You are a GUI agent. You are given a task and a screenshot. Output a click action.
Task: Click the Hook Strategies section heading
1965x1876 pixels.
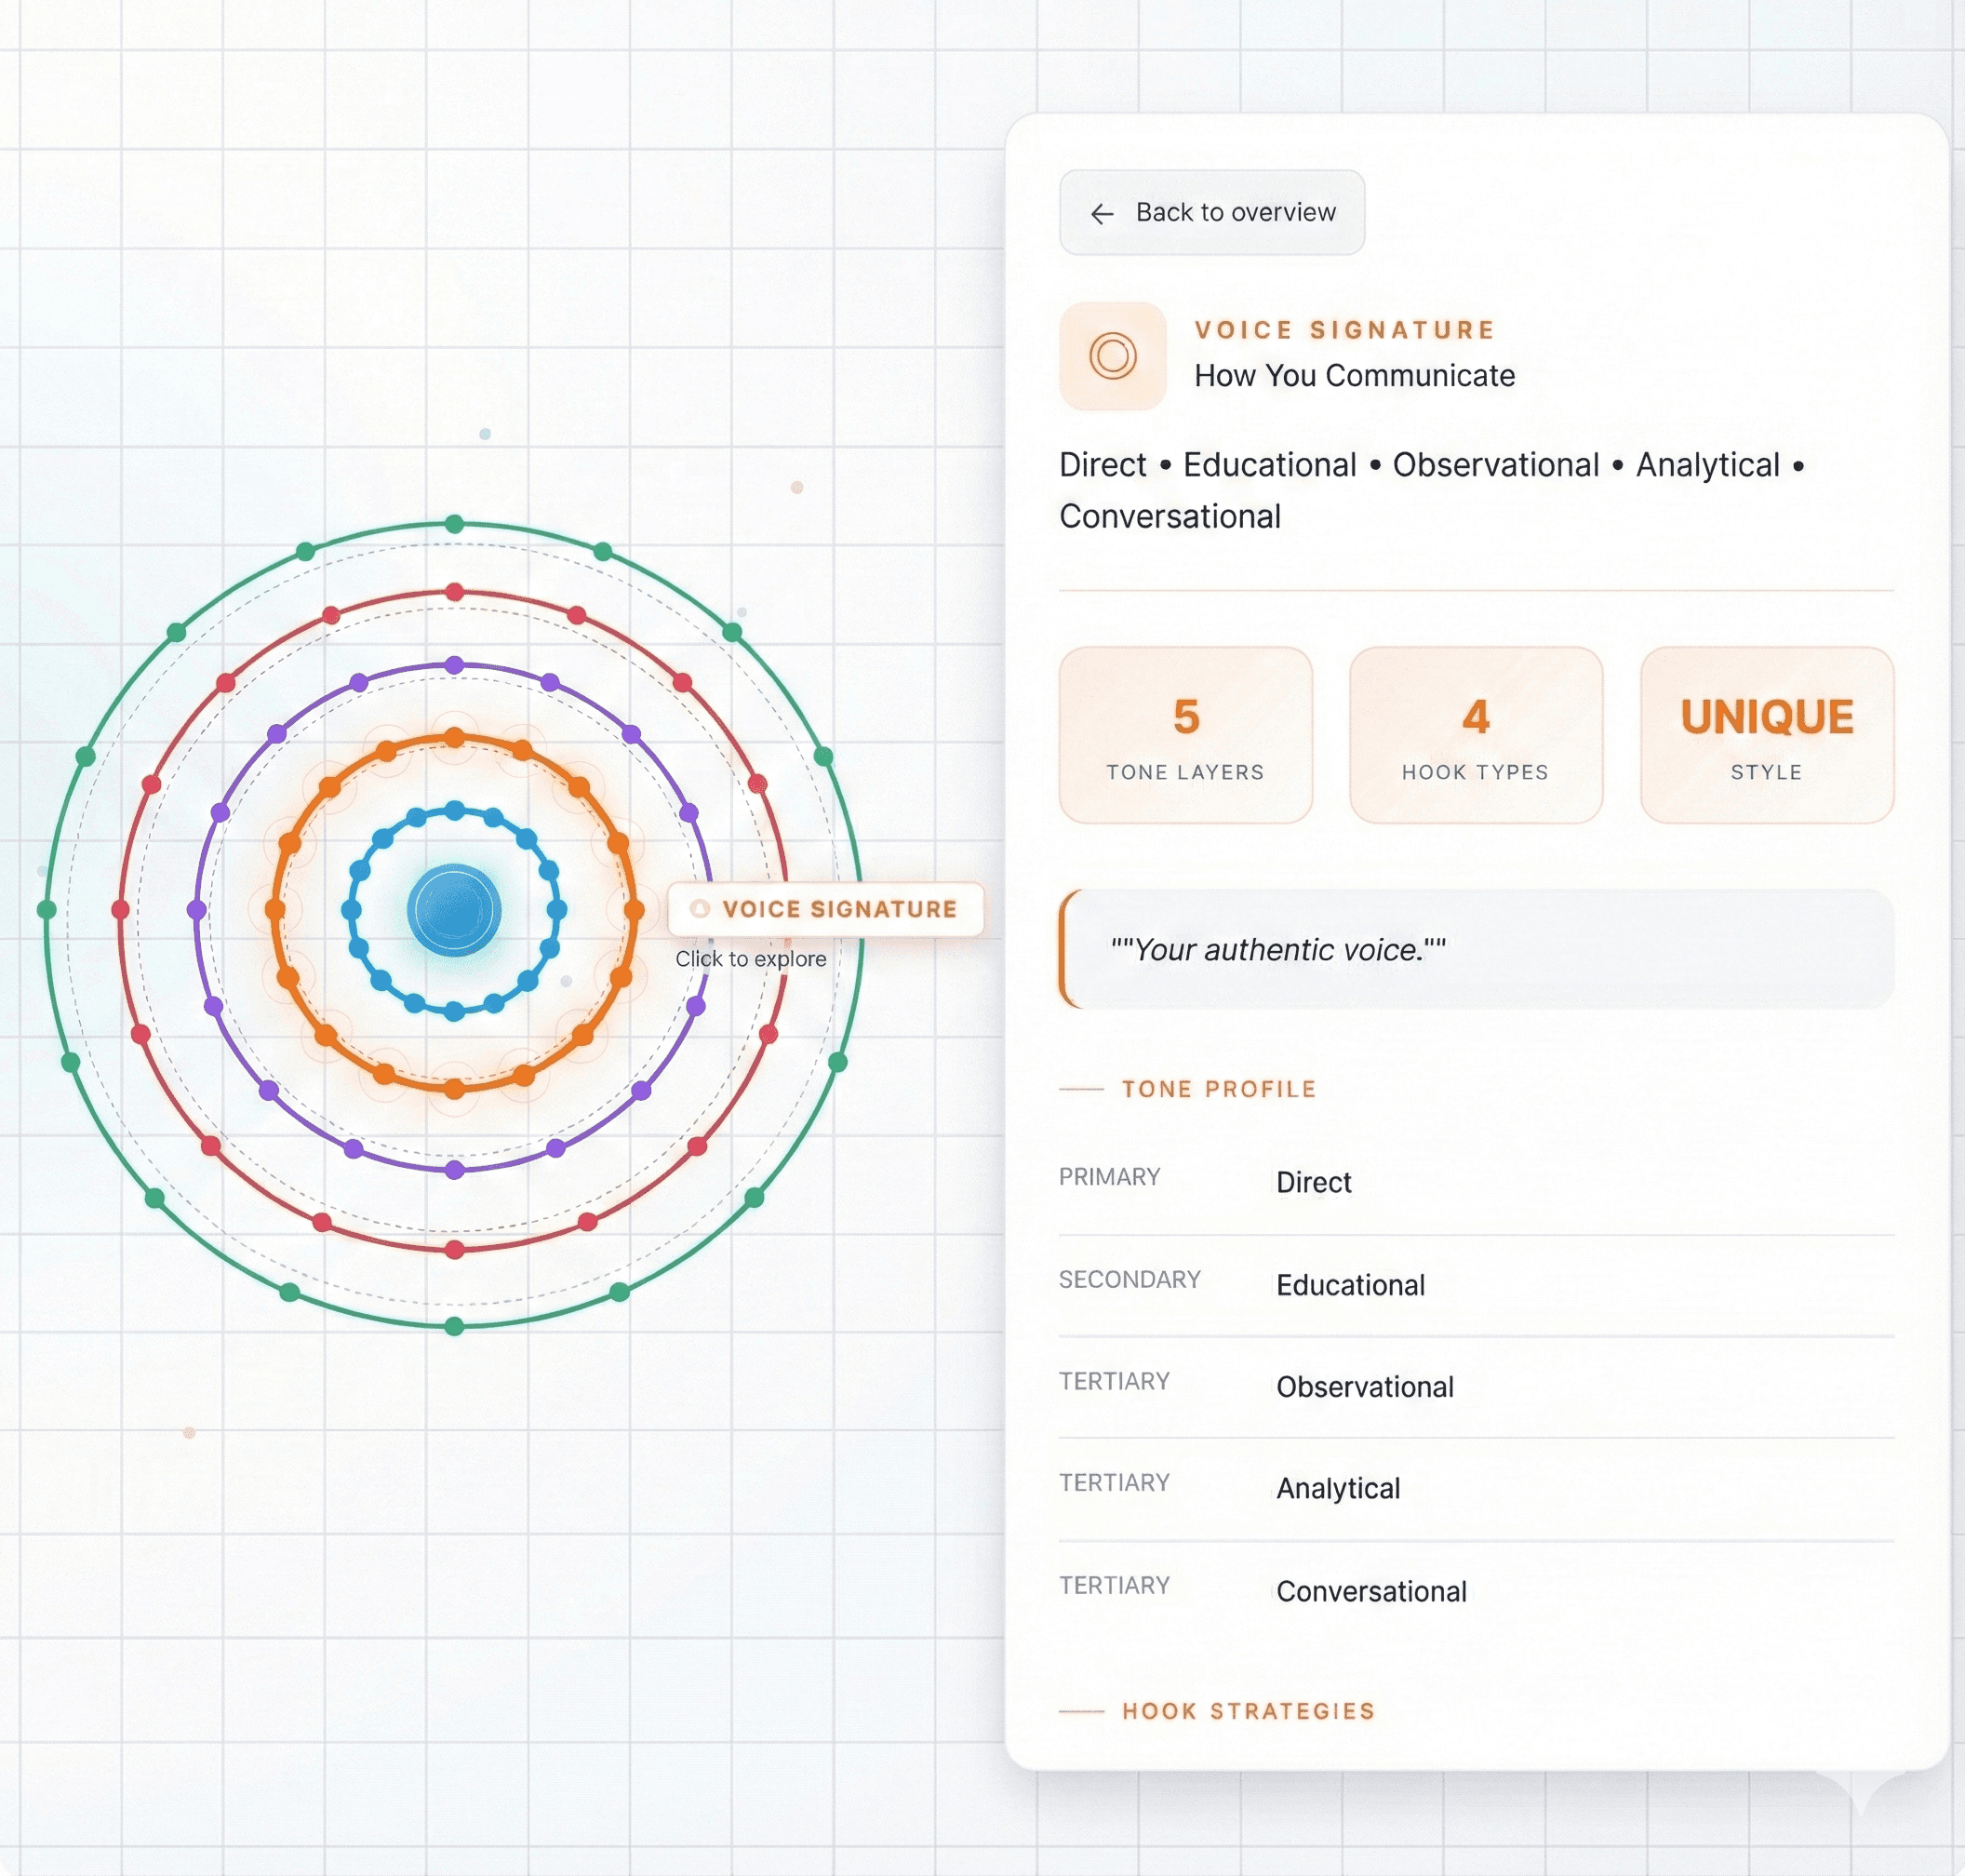click(x=1247, y=1711)
